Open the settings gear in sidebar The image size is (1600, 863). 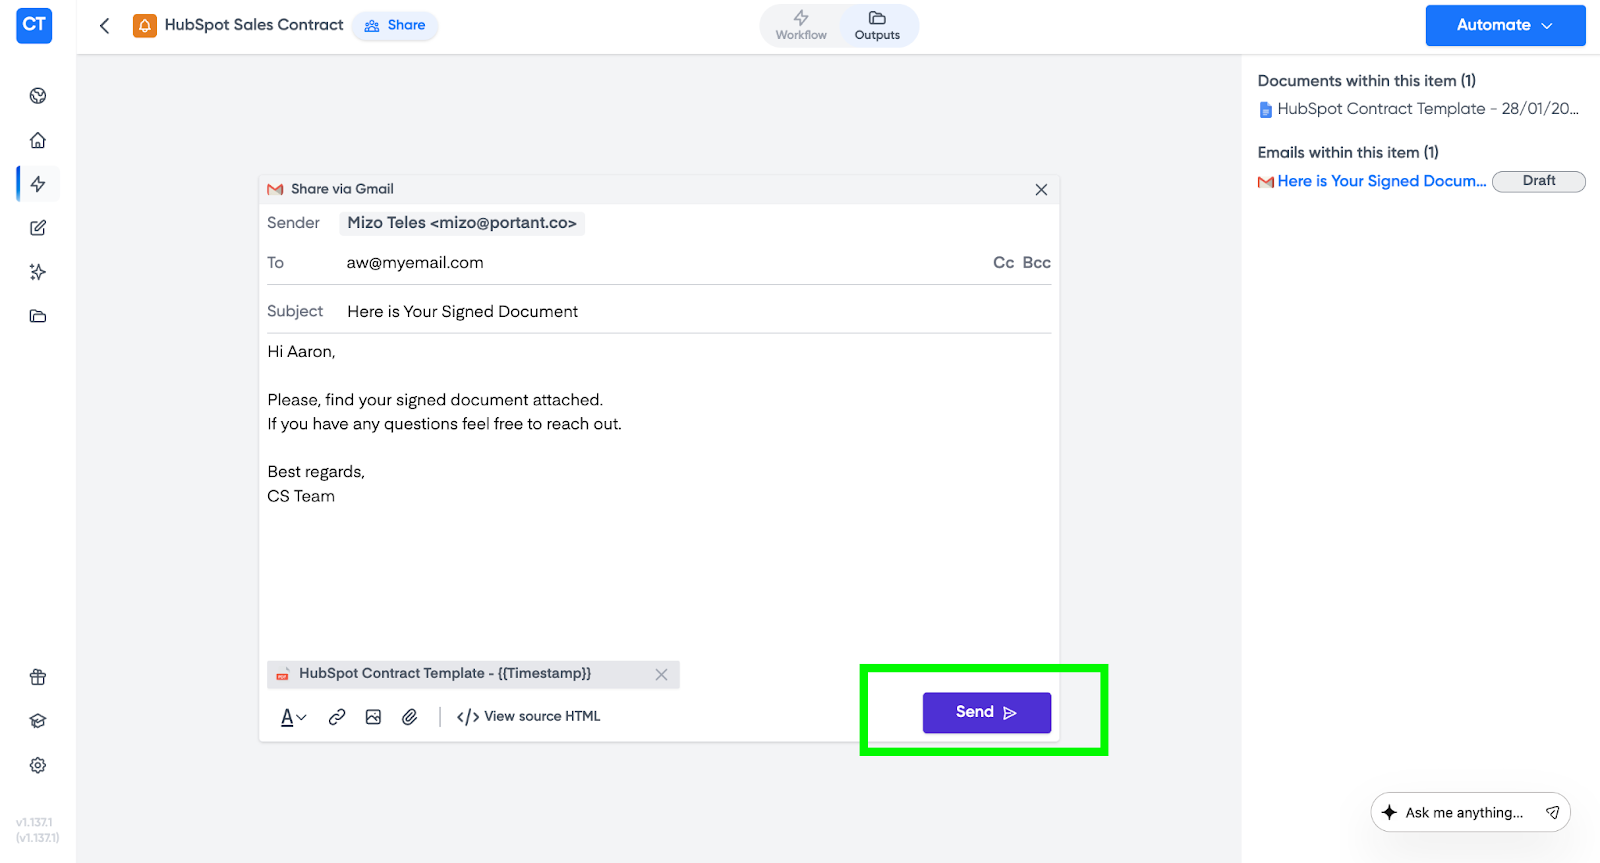coord(38,765)
